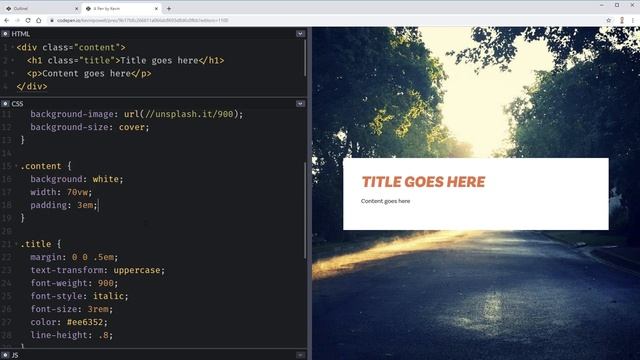The width and height of the screenshot is (640, 360).
Task: Click the HTML editor vertical scrollbar
Action: coord(305,58)
